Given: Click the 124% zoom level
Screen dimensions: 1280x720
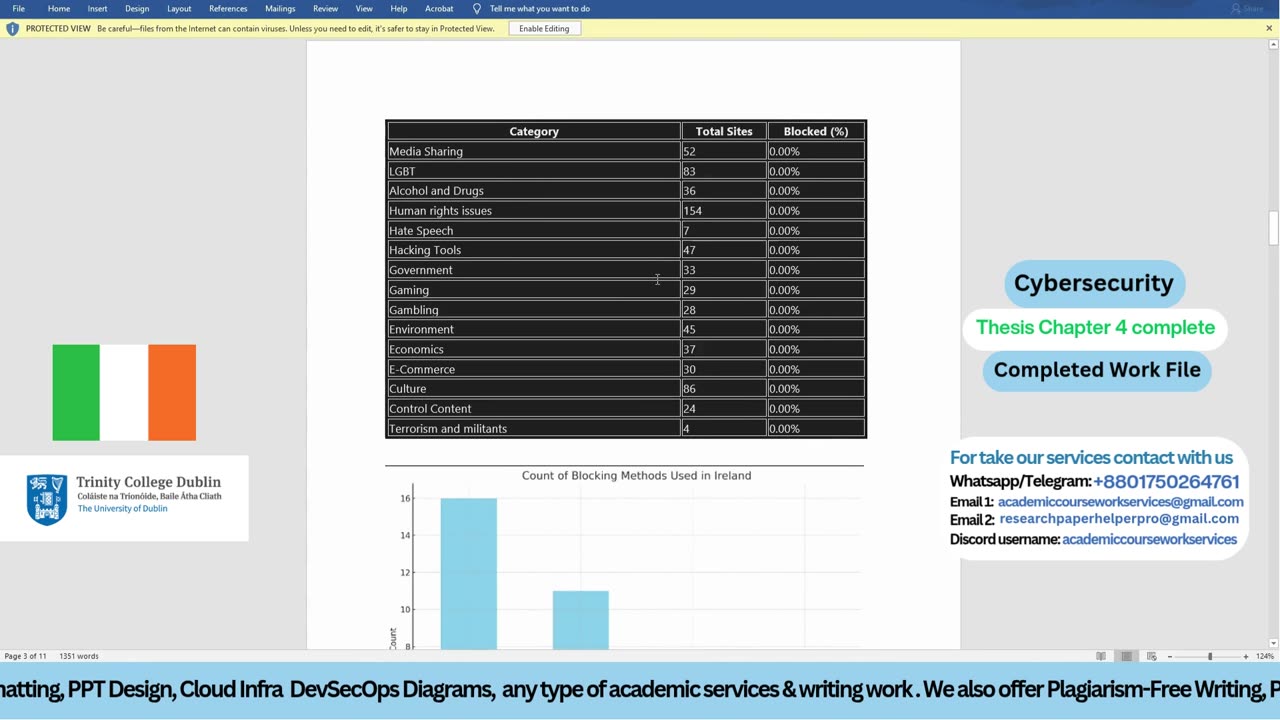Looking at the screenshot, I should tap(1265, 656).
